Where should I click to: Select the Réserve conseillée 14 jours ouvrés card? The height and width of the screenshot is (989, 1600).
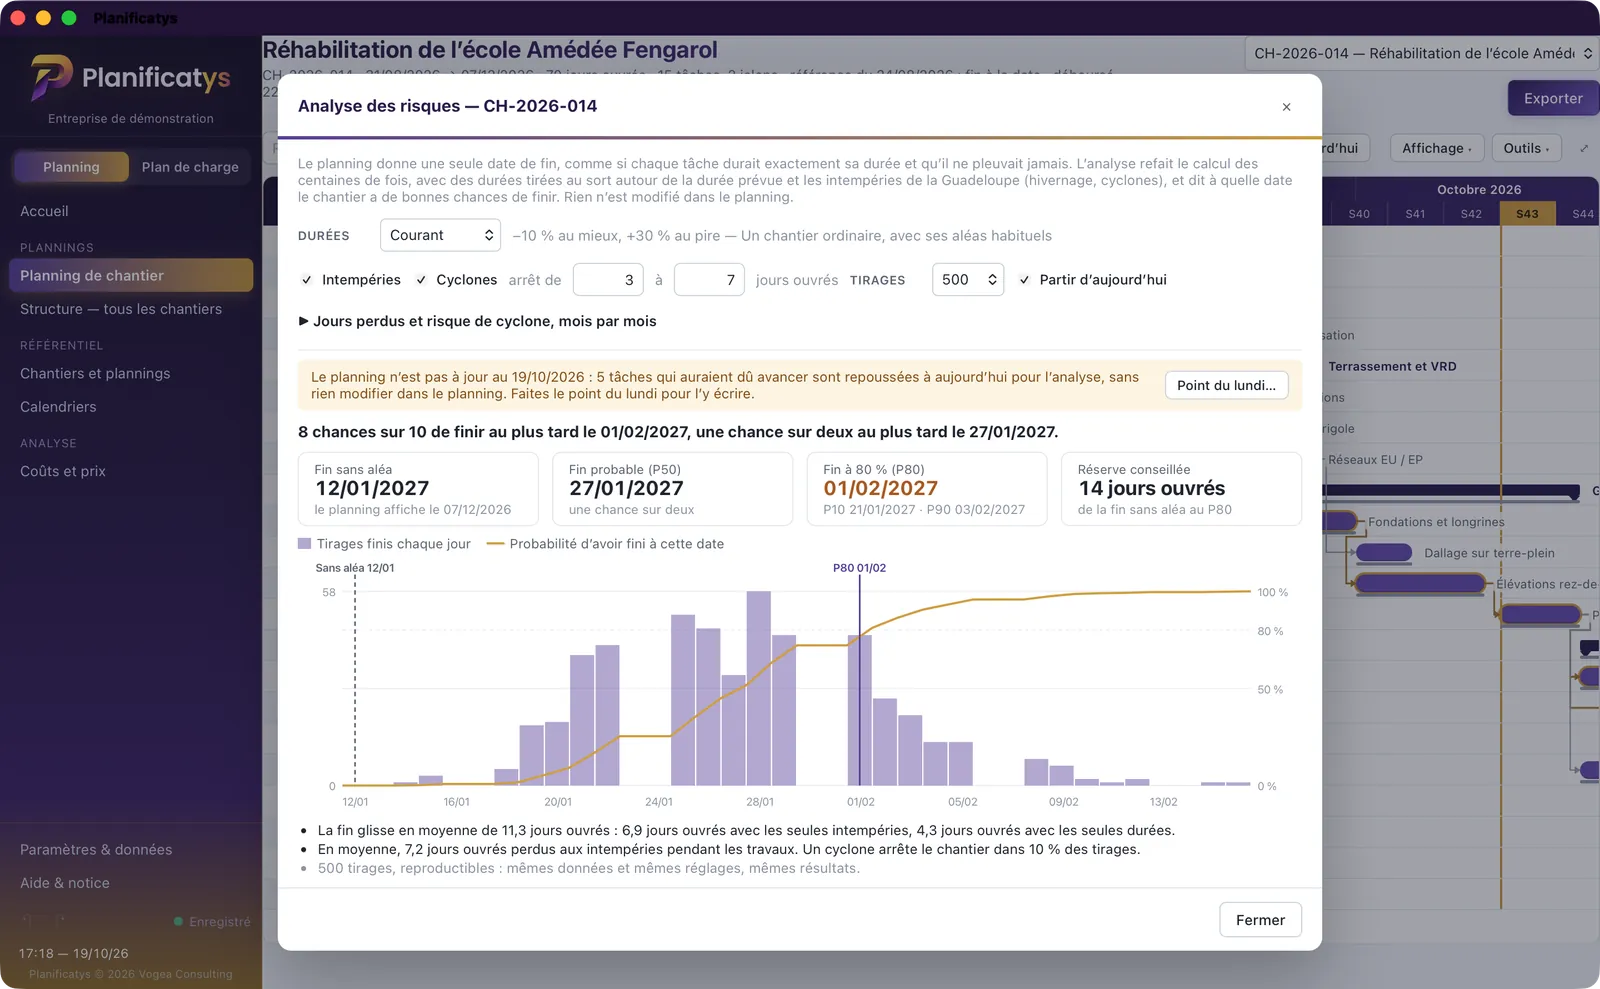pos(1181,489)
